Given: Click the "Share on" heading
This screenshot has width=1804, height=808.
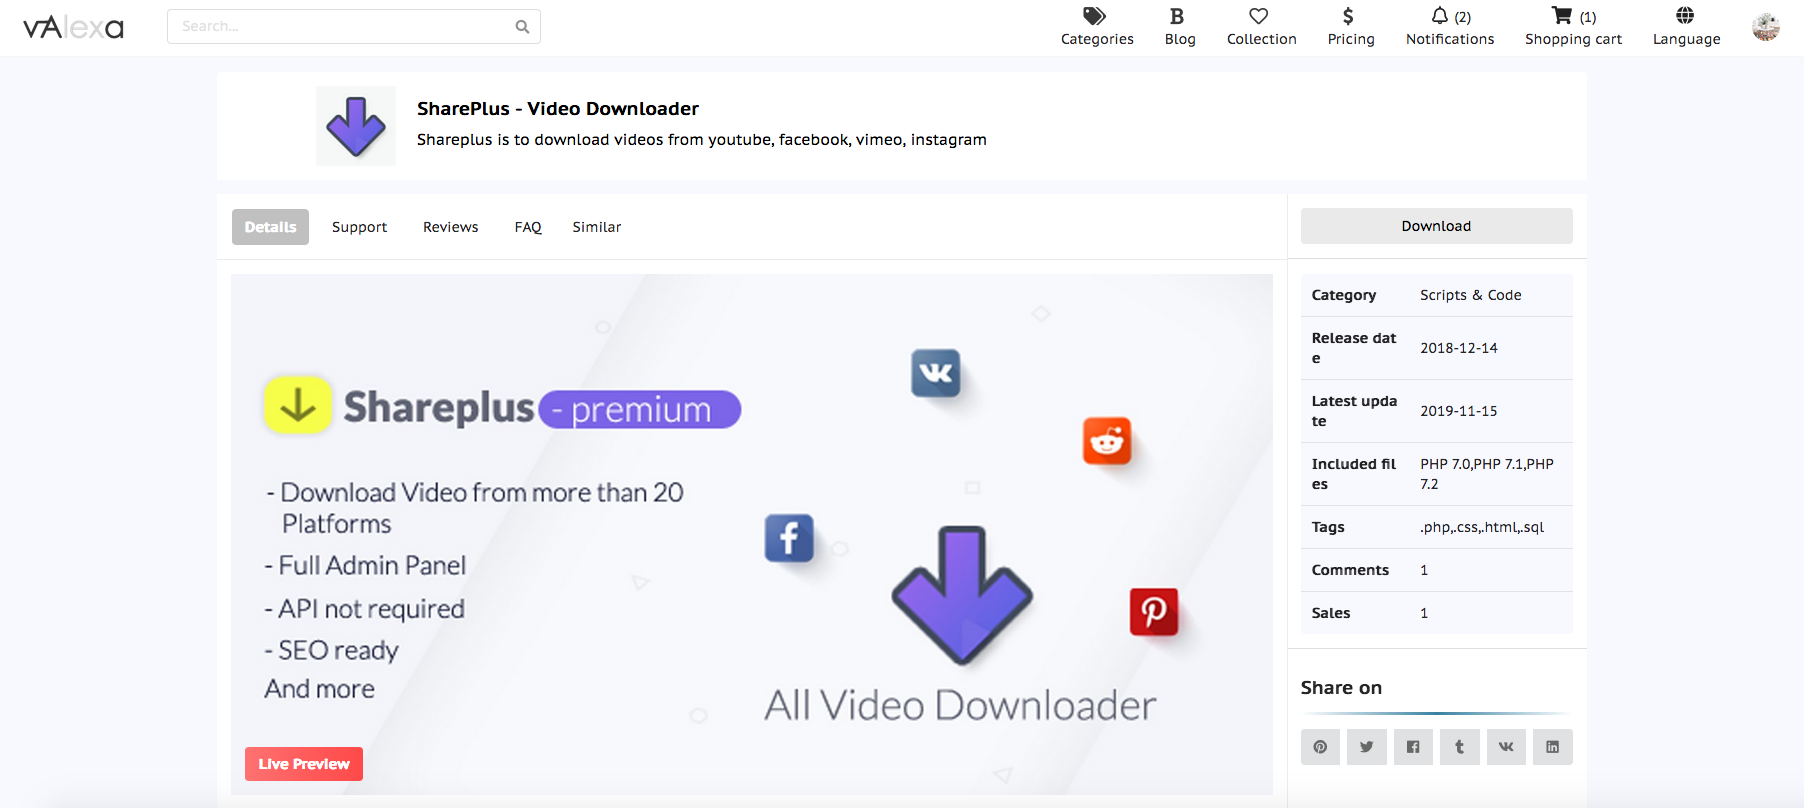Looking at the screenshot, I should tap(1341, 688).
